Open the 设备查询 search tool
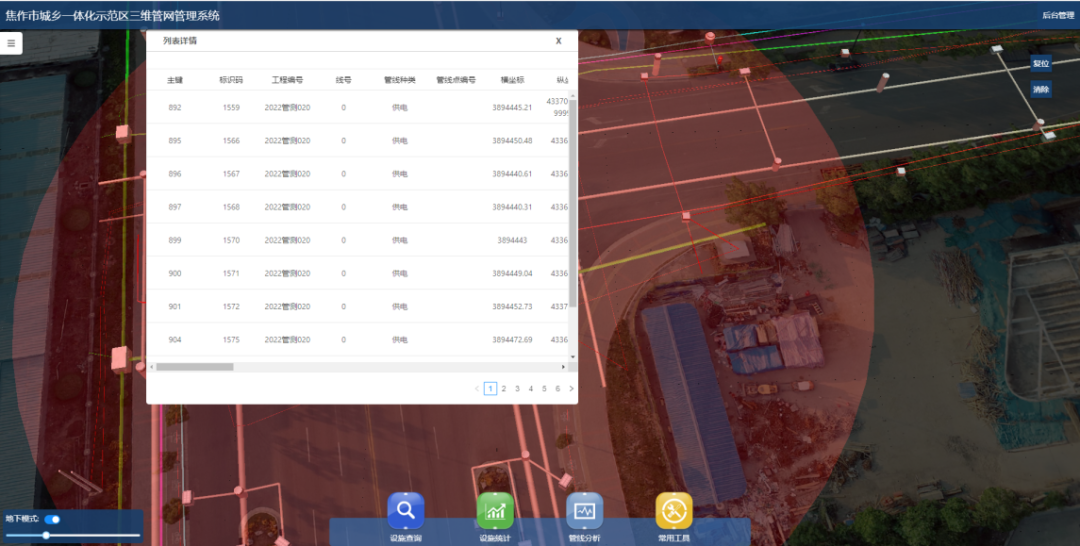 pos(405,511)
